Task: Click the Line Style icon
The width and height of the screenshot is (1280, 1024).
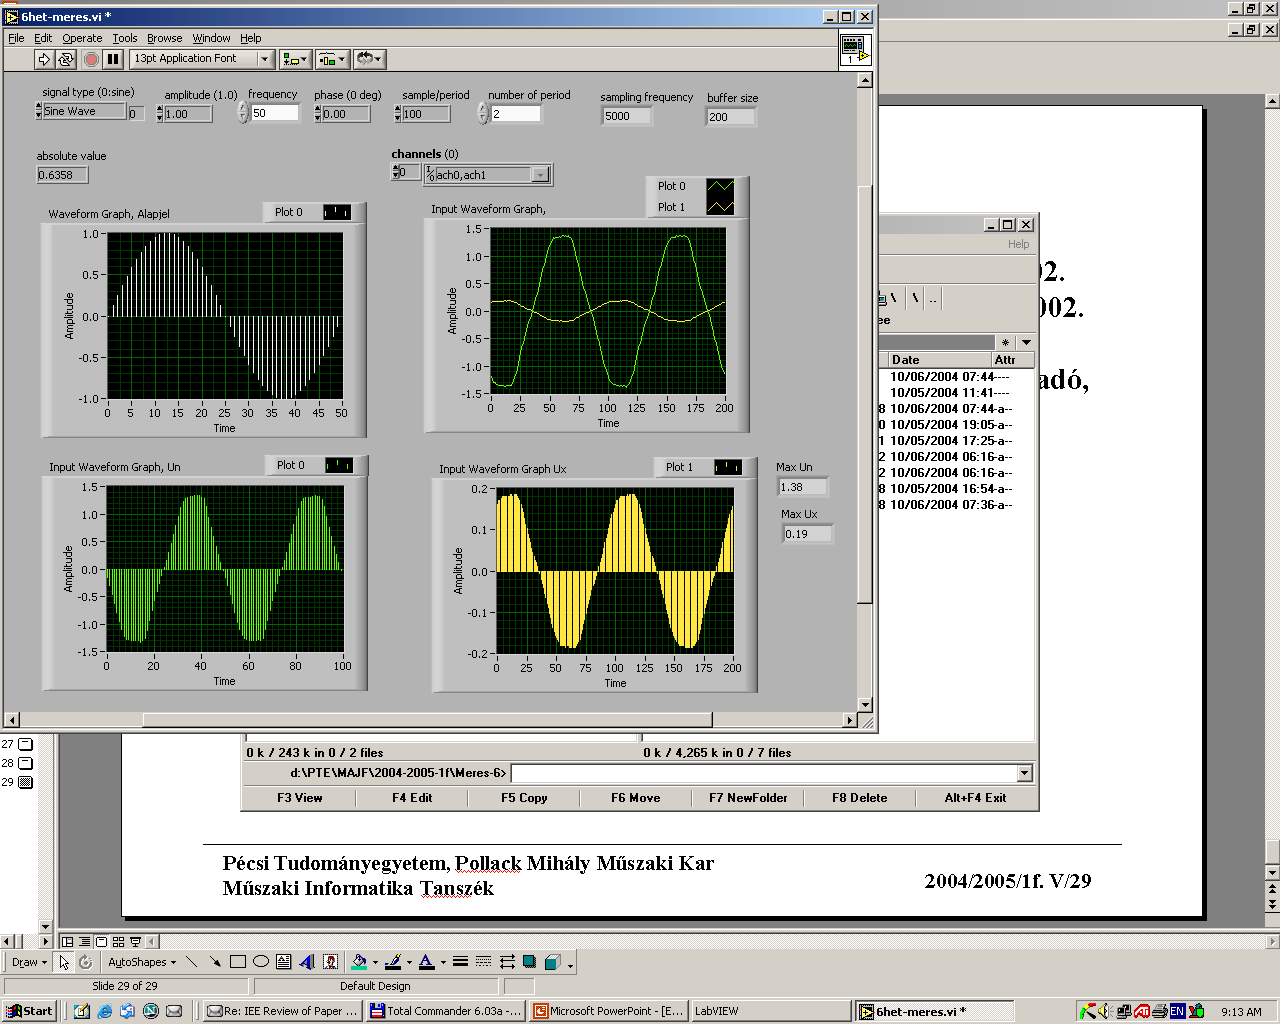Action: click(460, 962)
